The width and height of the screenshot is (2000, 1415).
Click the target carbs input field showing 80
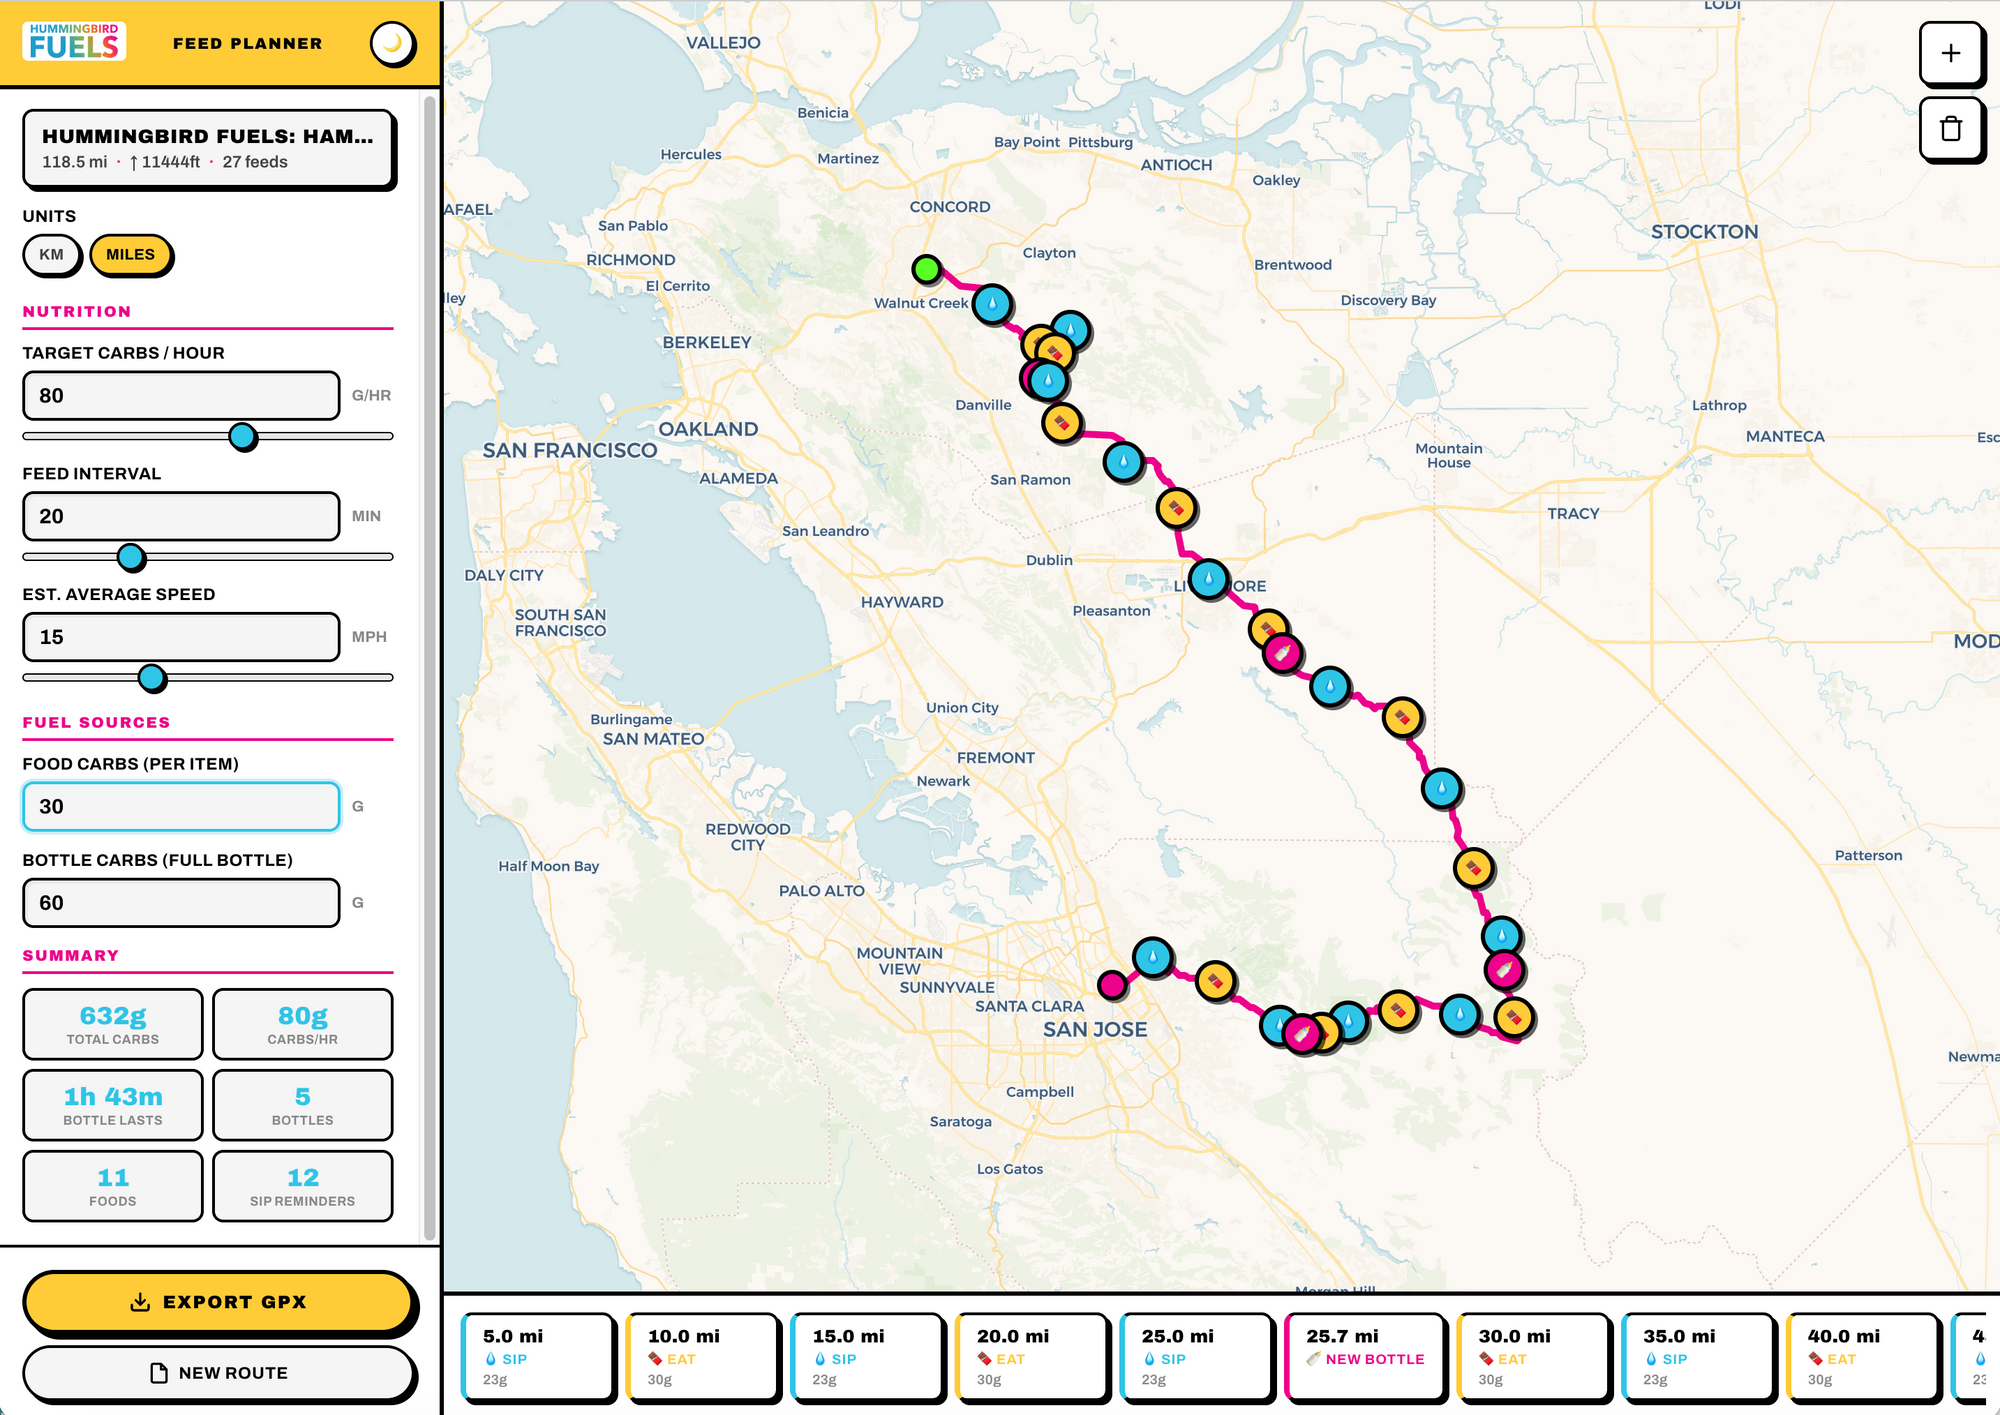coord(181,396)
